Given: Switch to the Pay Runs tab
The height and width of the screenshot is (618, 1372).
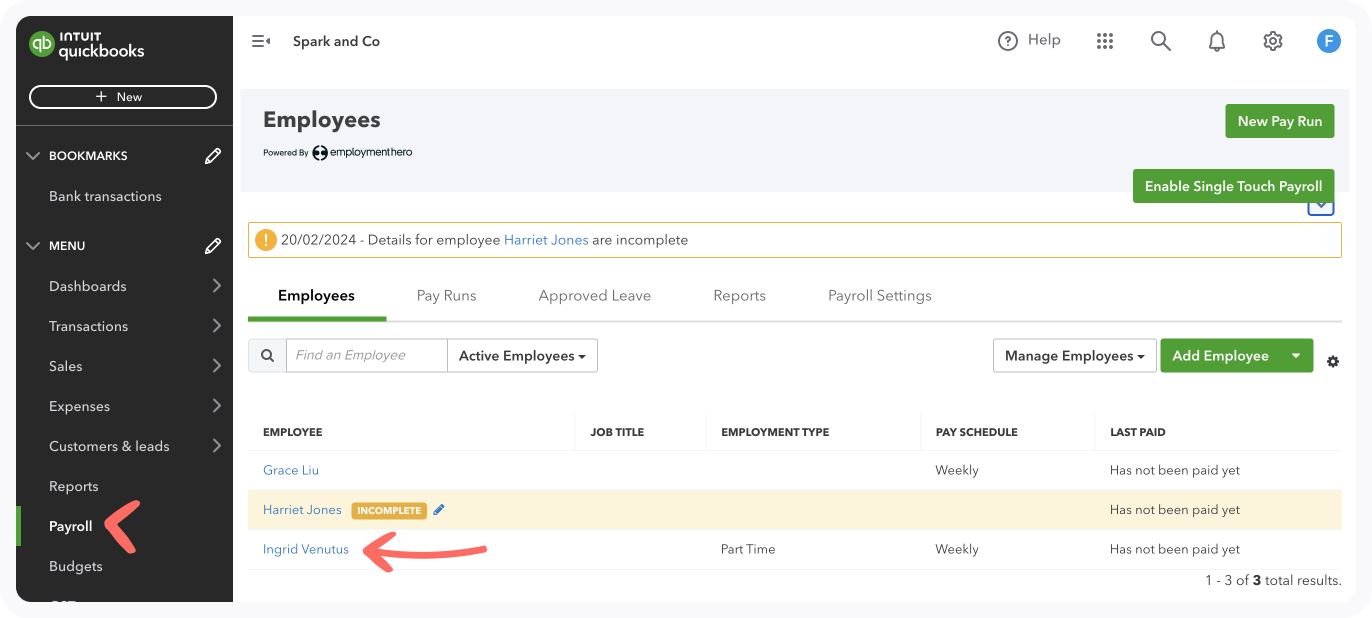Looking at the screenshot, I should (x=446, y=295).
